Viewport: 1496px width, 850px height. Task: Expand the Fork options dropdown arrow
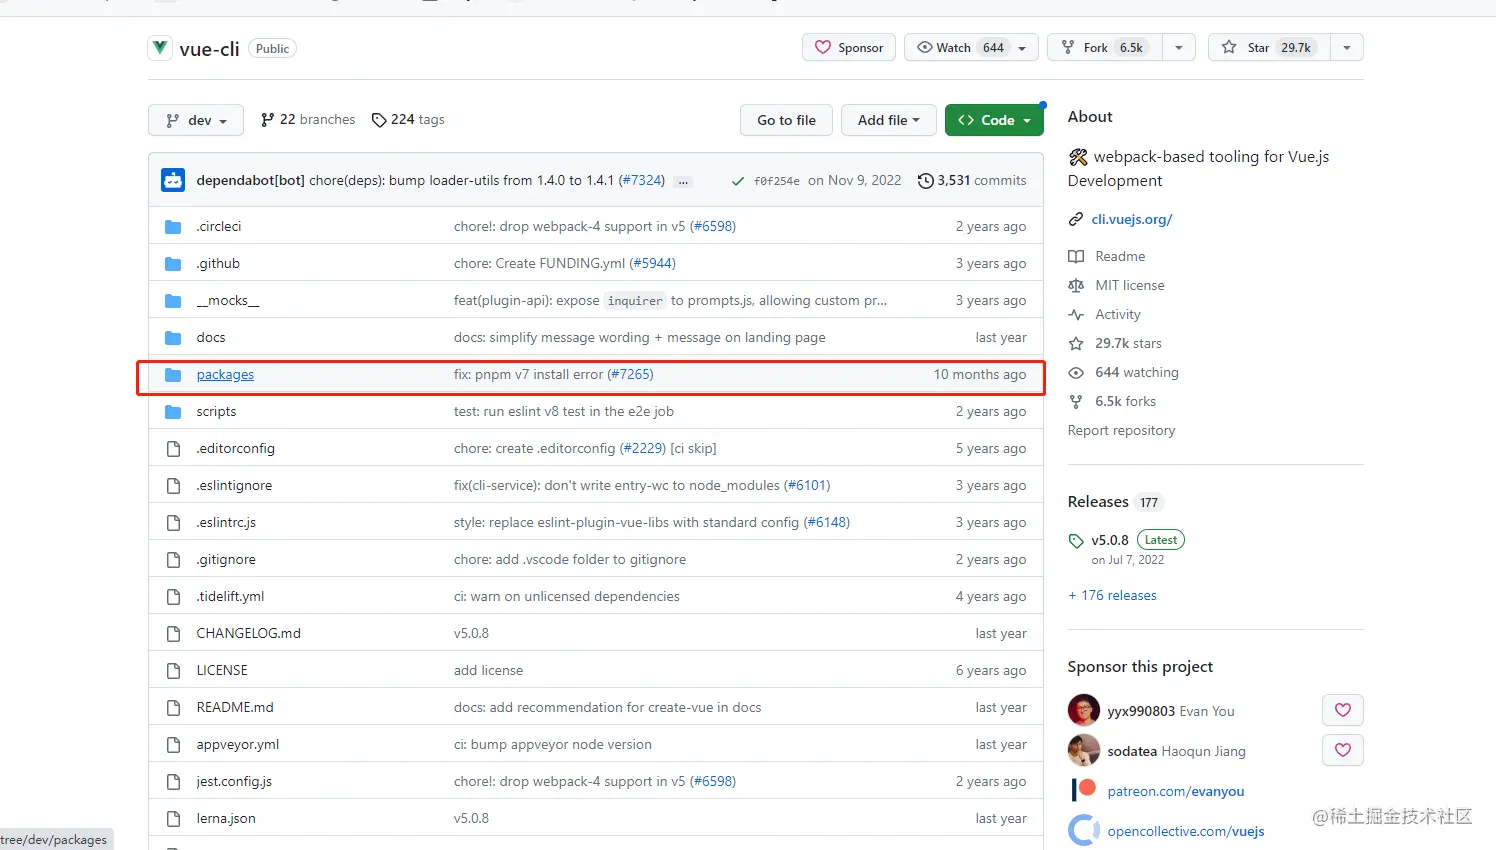coord(1179,48)
